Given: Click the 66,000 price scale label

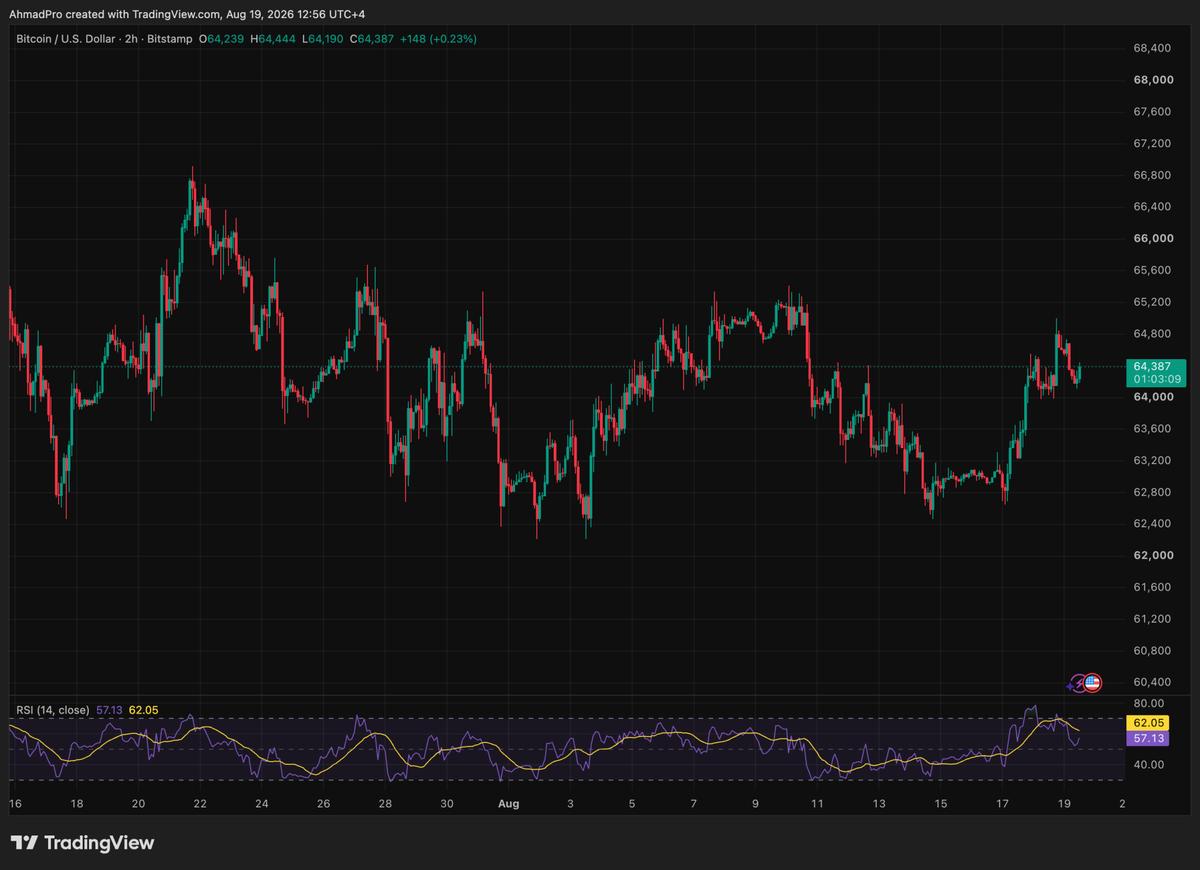Looking at the screenshot, I should click(x=1153, y=238).
